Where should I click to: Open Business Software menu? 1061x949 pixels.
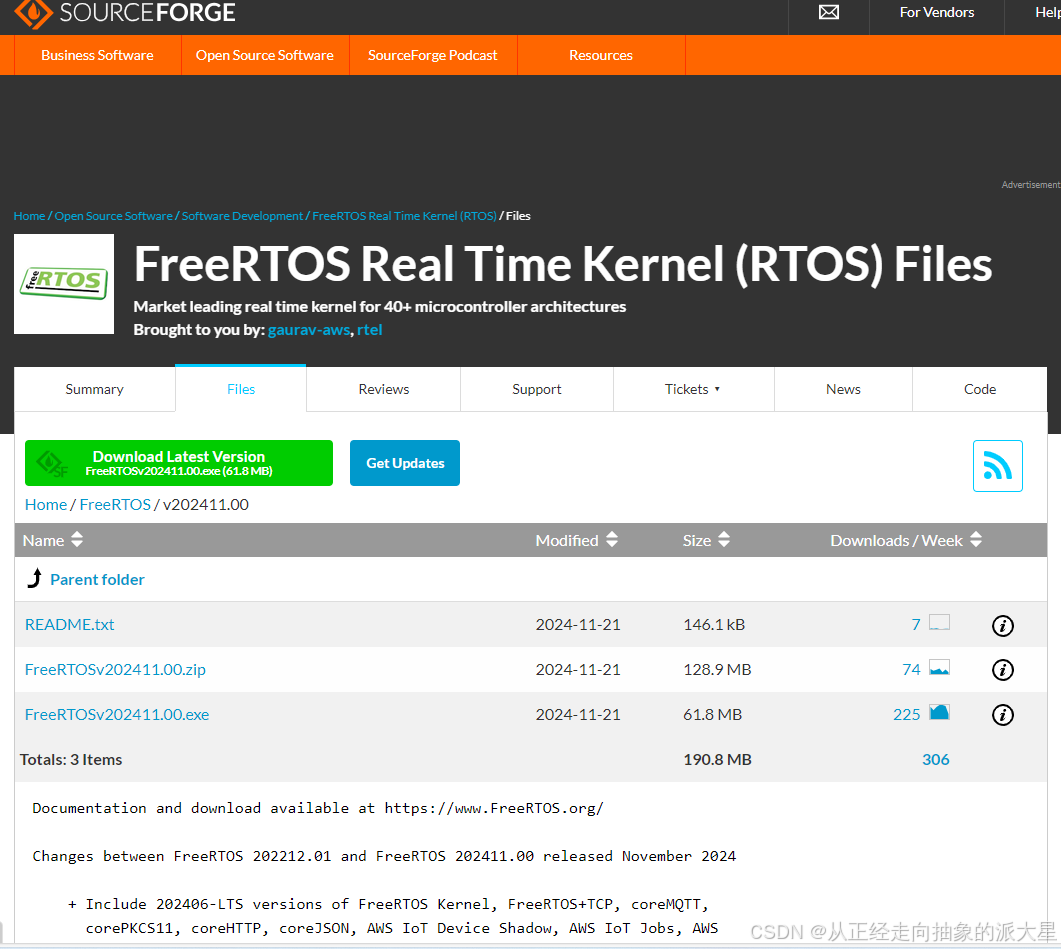click(97, 55)
